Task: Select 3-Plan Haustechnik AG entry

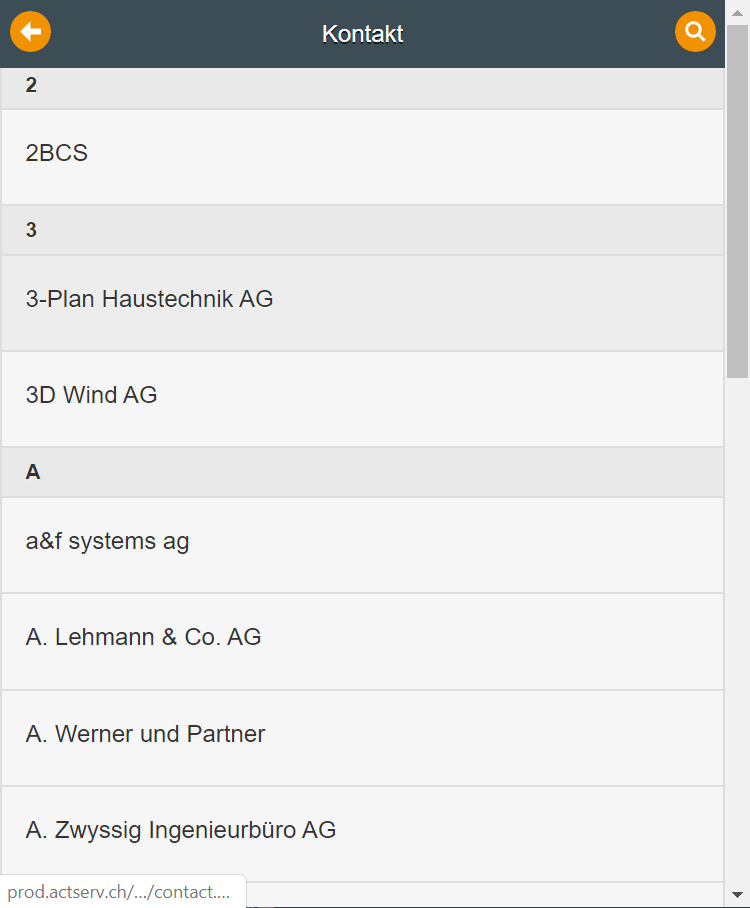Action: coord(361,301)
